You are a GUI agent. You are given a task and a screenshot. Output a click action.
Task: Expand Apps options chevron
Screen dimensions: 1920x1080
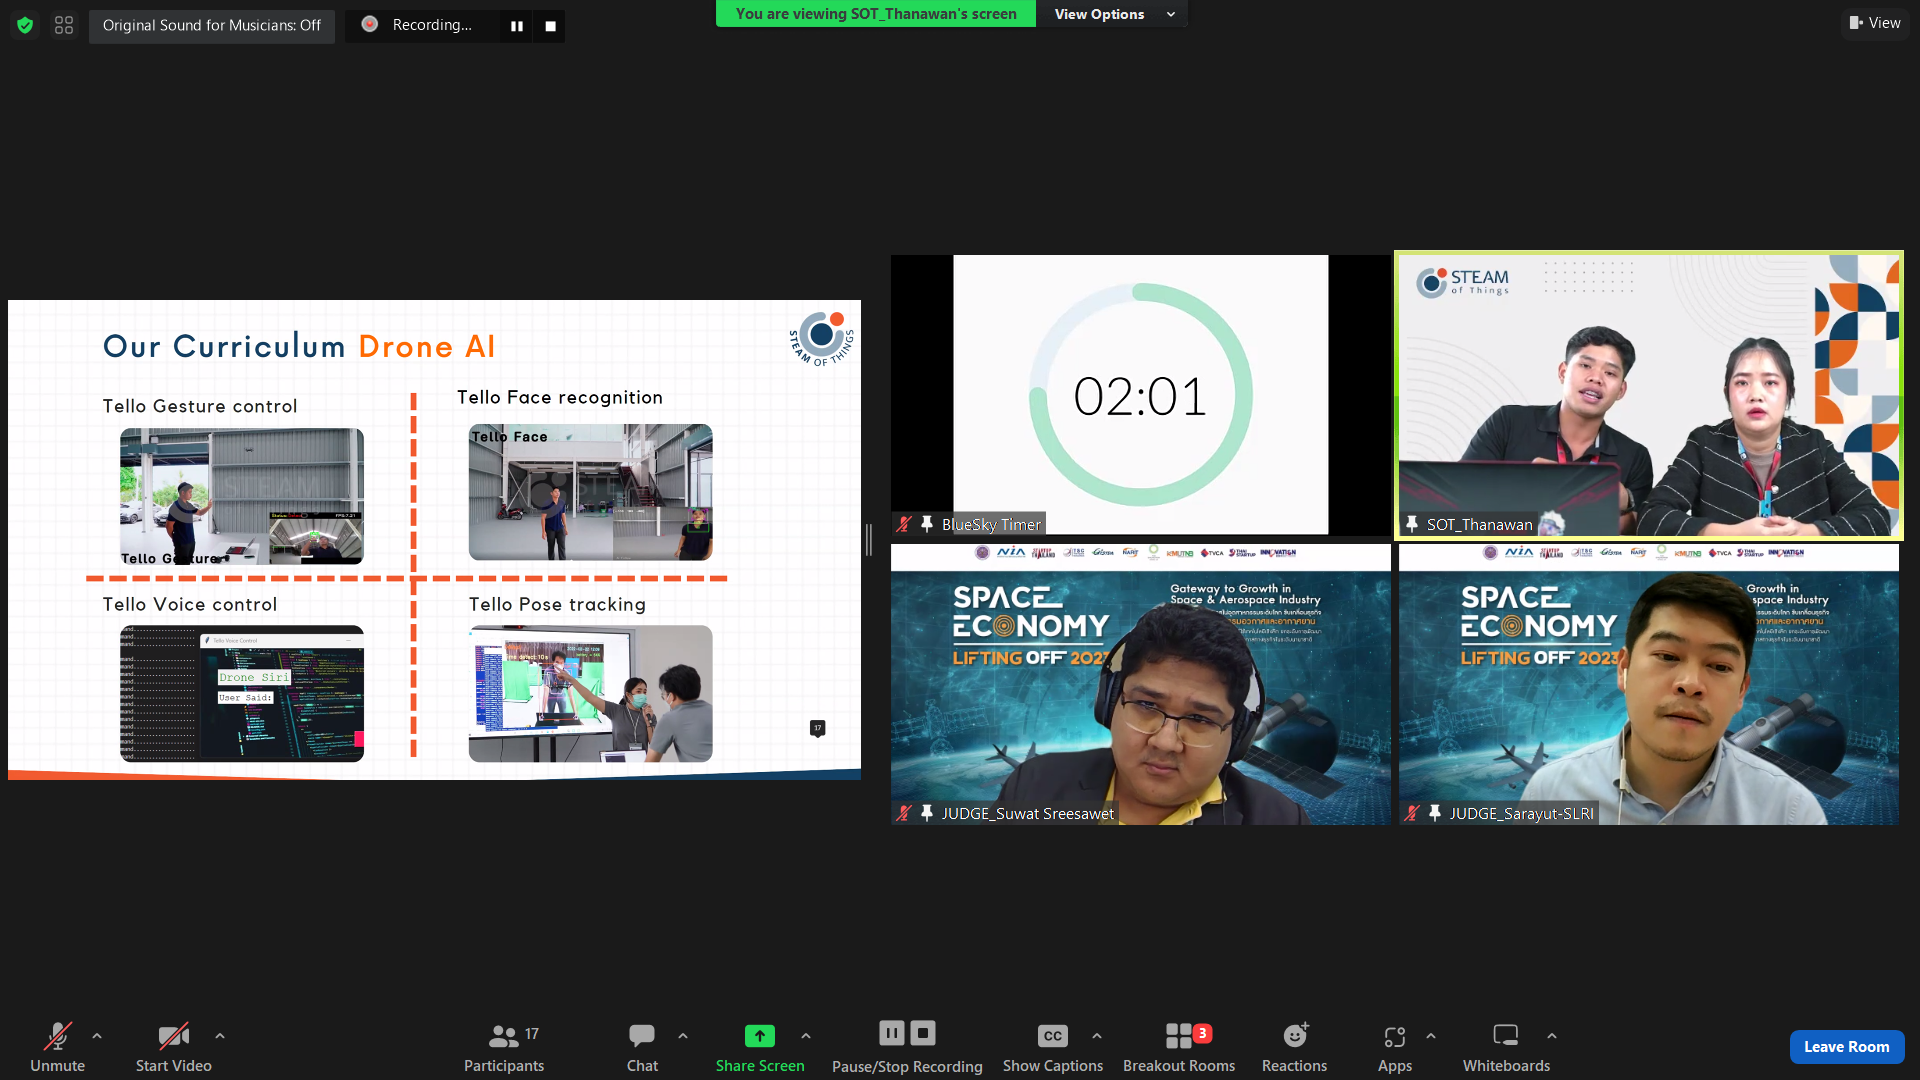(1431, 1036)
